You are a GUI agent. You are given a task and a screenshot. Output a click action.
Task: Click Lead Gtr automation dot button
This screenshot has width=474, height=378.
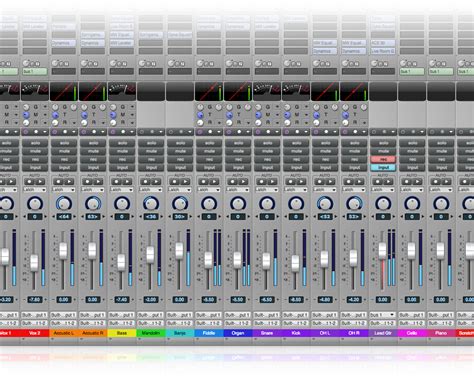(x=378, y=182)
